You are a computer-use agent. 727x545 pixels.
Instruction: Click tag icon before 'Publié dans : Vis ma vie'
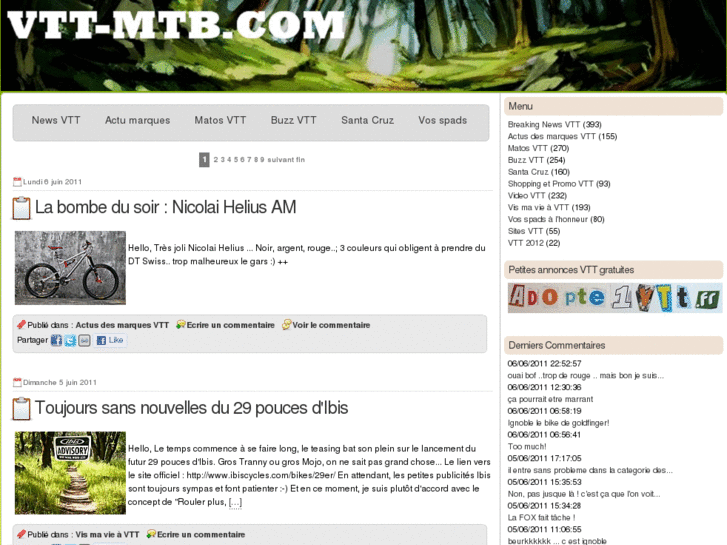pos(21,534)
